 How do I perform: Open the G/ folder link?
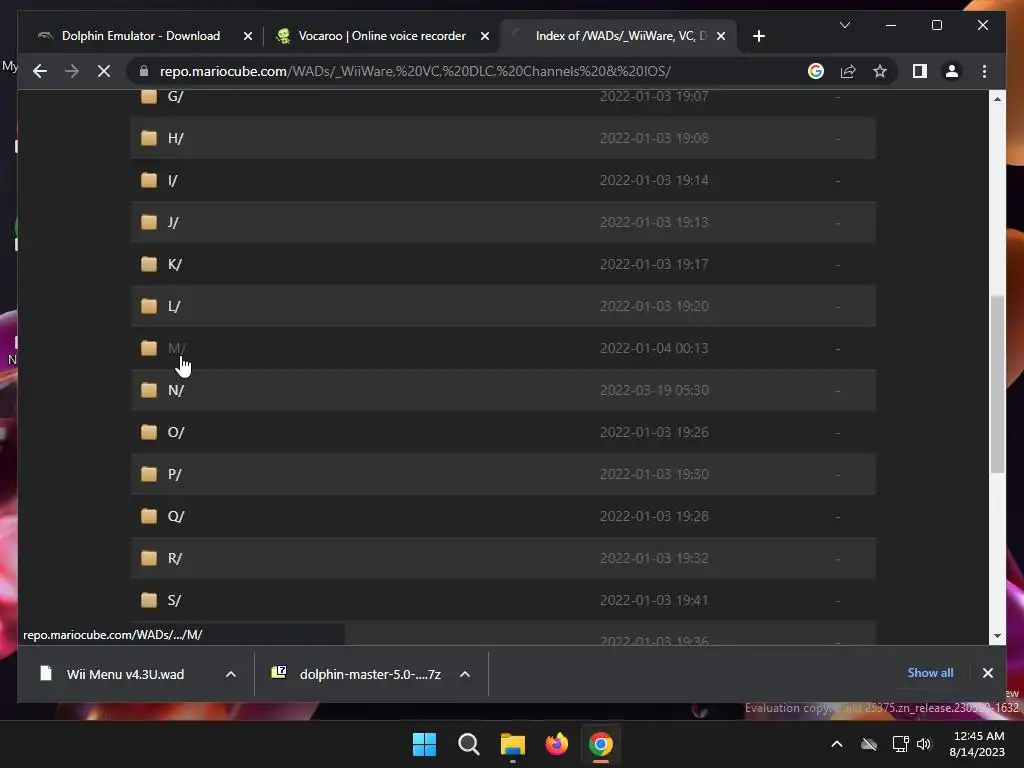click(x=176, y=97)
